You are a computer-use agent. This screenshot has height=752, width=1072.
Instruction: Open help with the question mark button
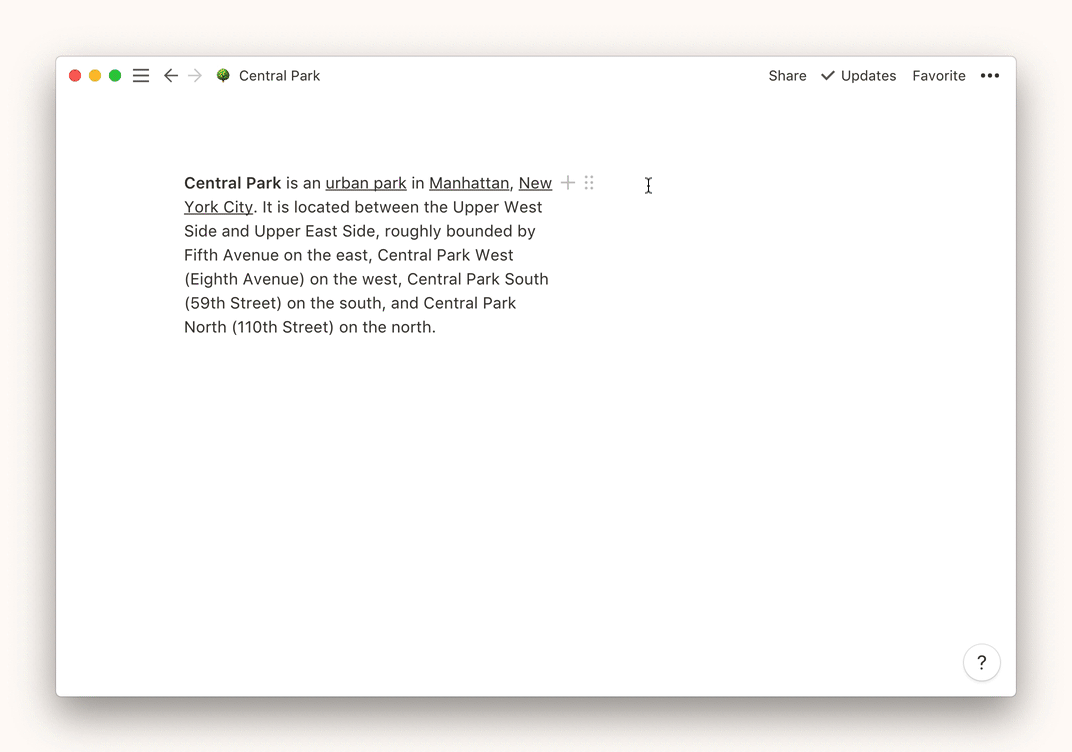(981, 662)
